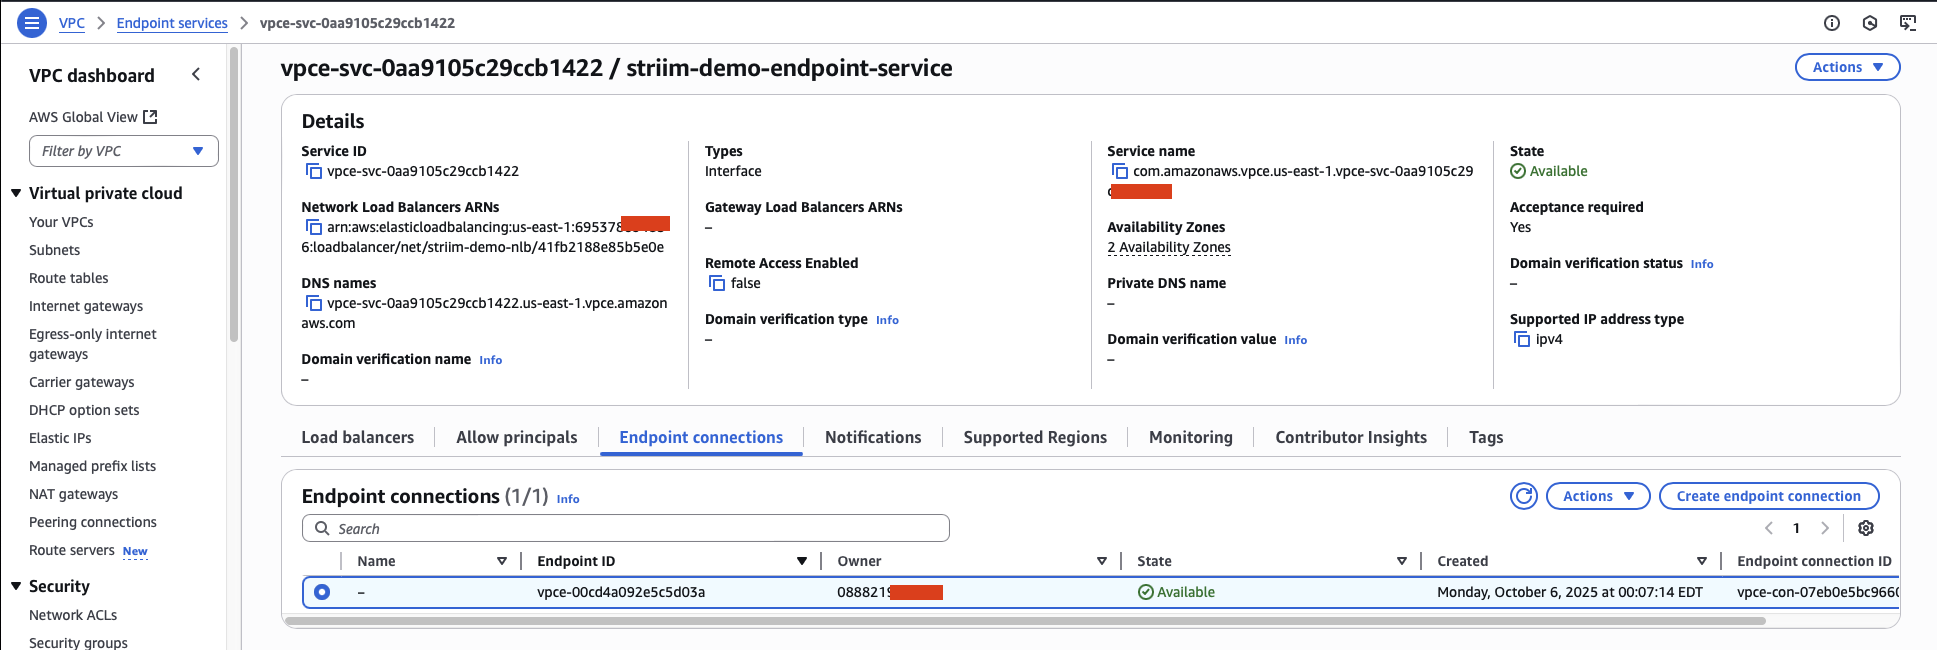
Task: Collapse the VPC dashboard side panel
Action: tap(196, 75)
